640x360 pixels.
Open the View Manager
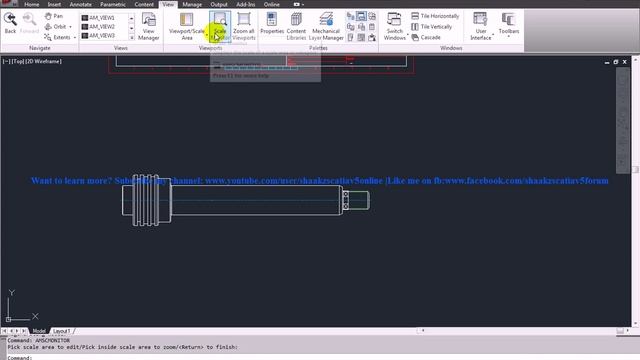[149, 26]
